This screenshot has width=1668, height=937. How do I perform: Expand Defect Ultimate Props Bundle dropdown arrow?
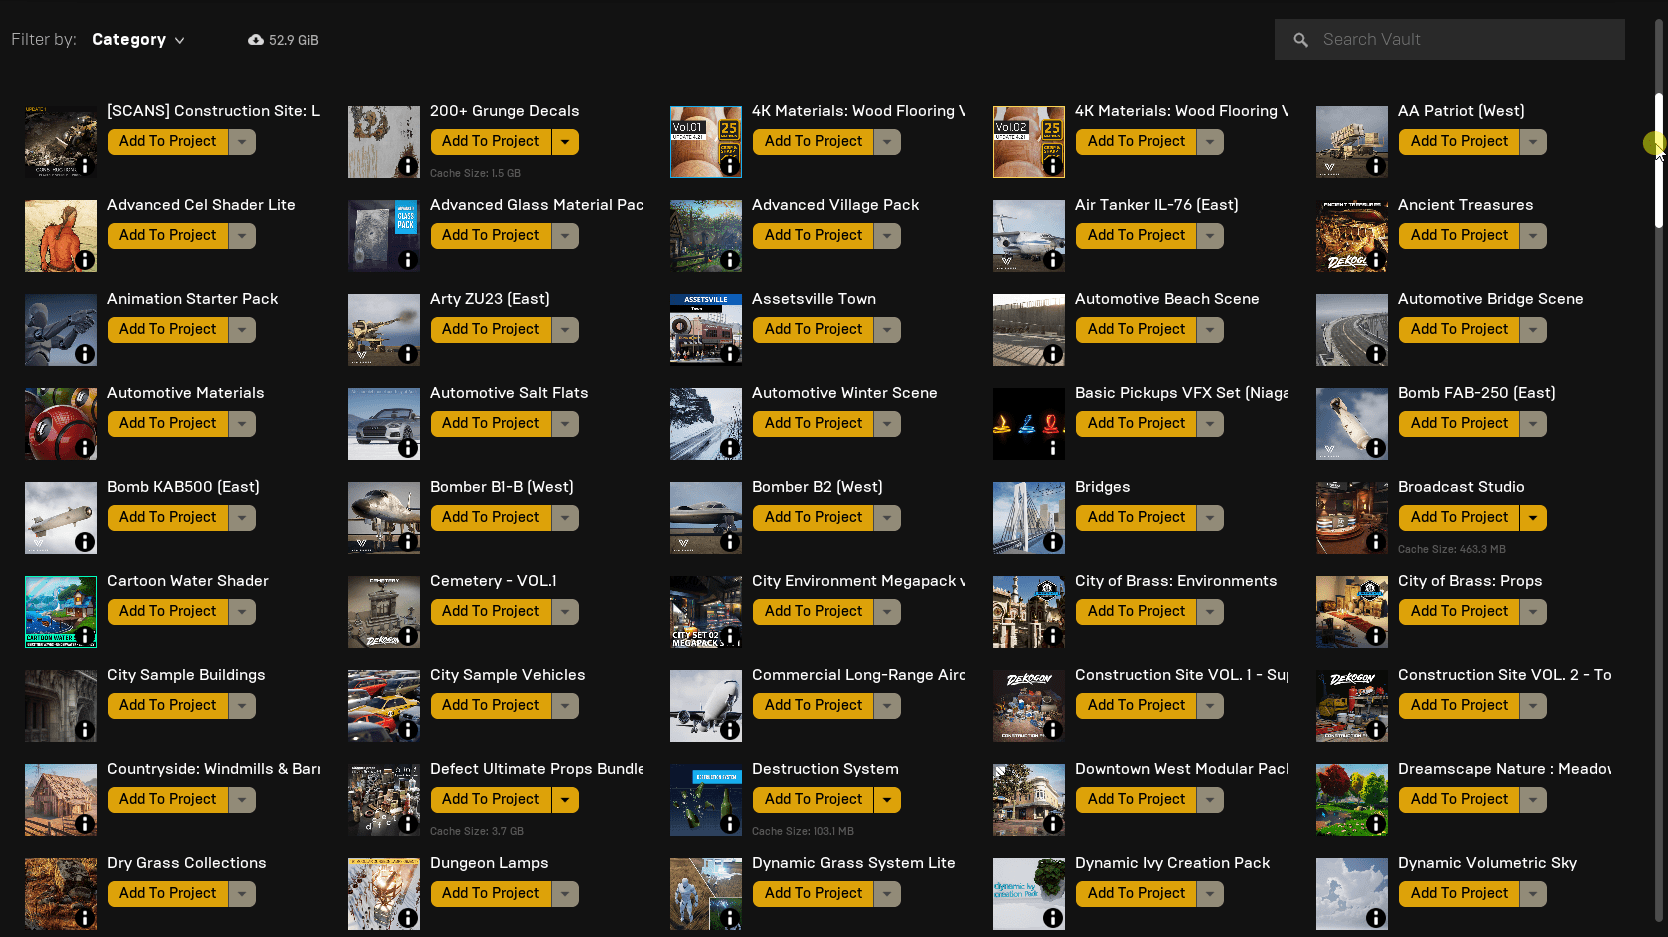565,800
